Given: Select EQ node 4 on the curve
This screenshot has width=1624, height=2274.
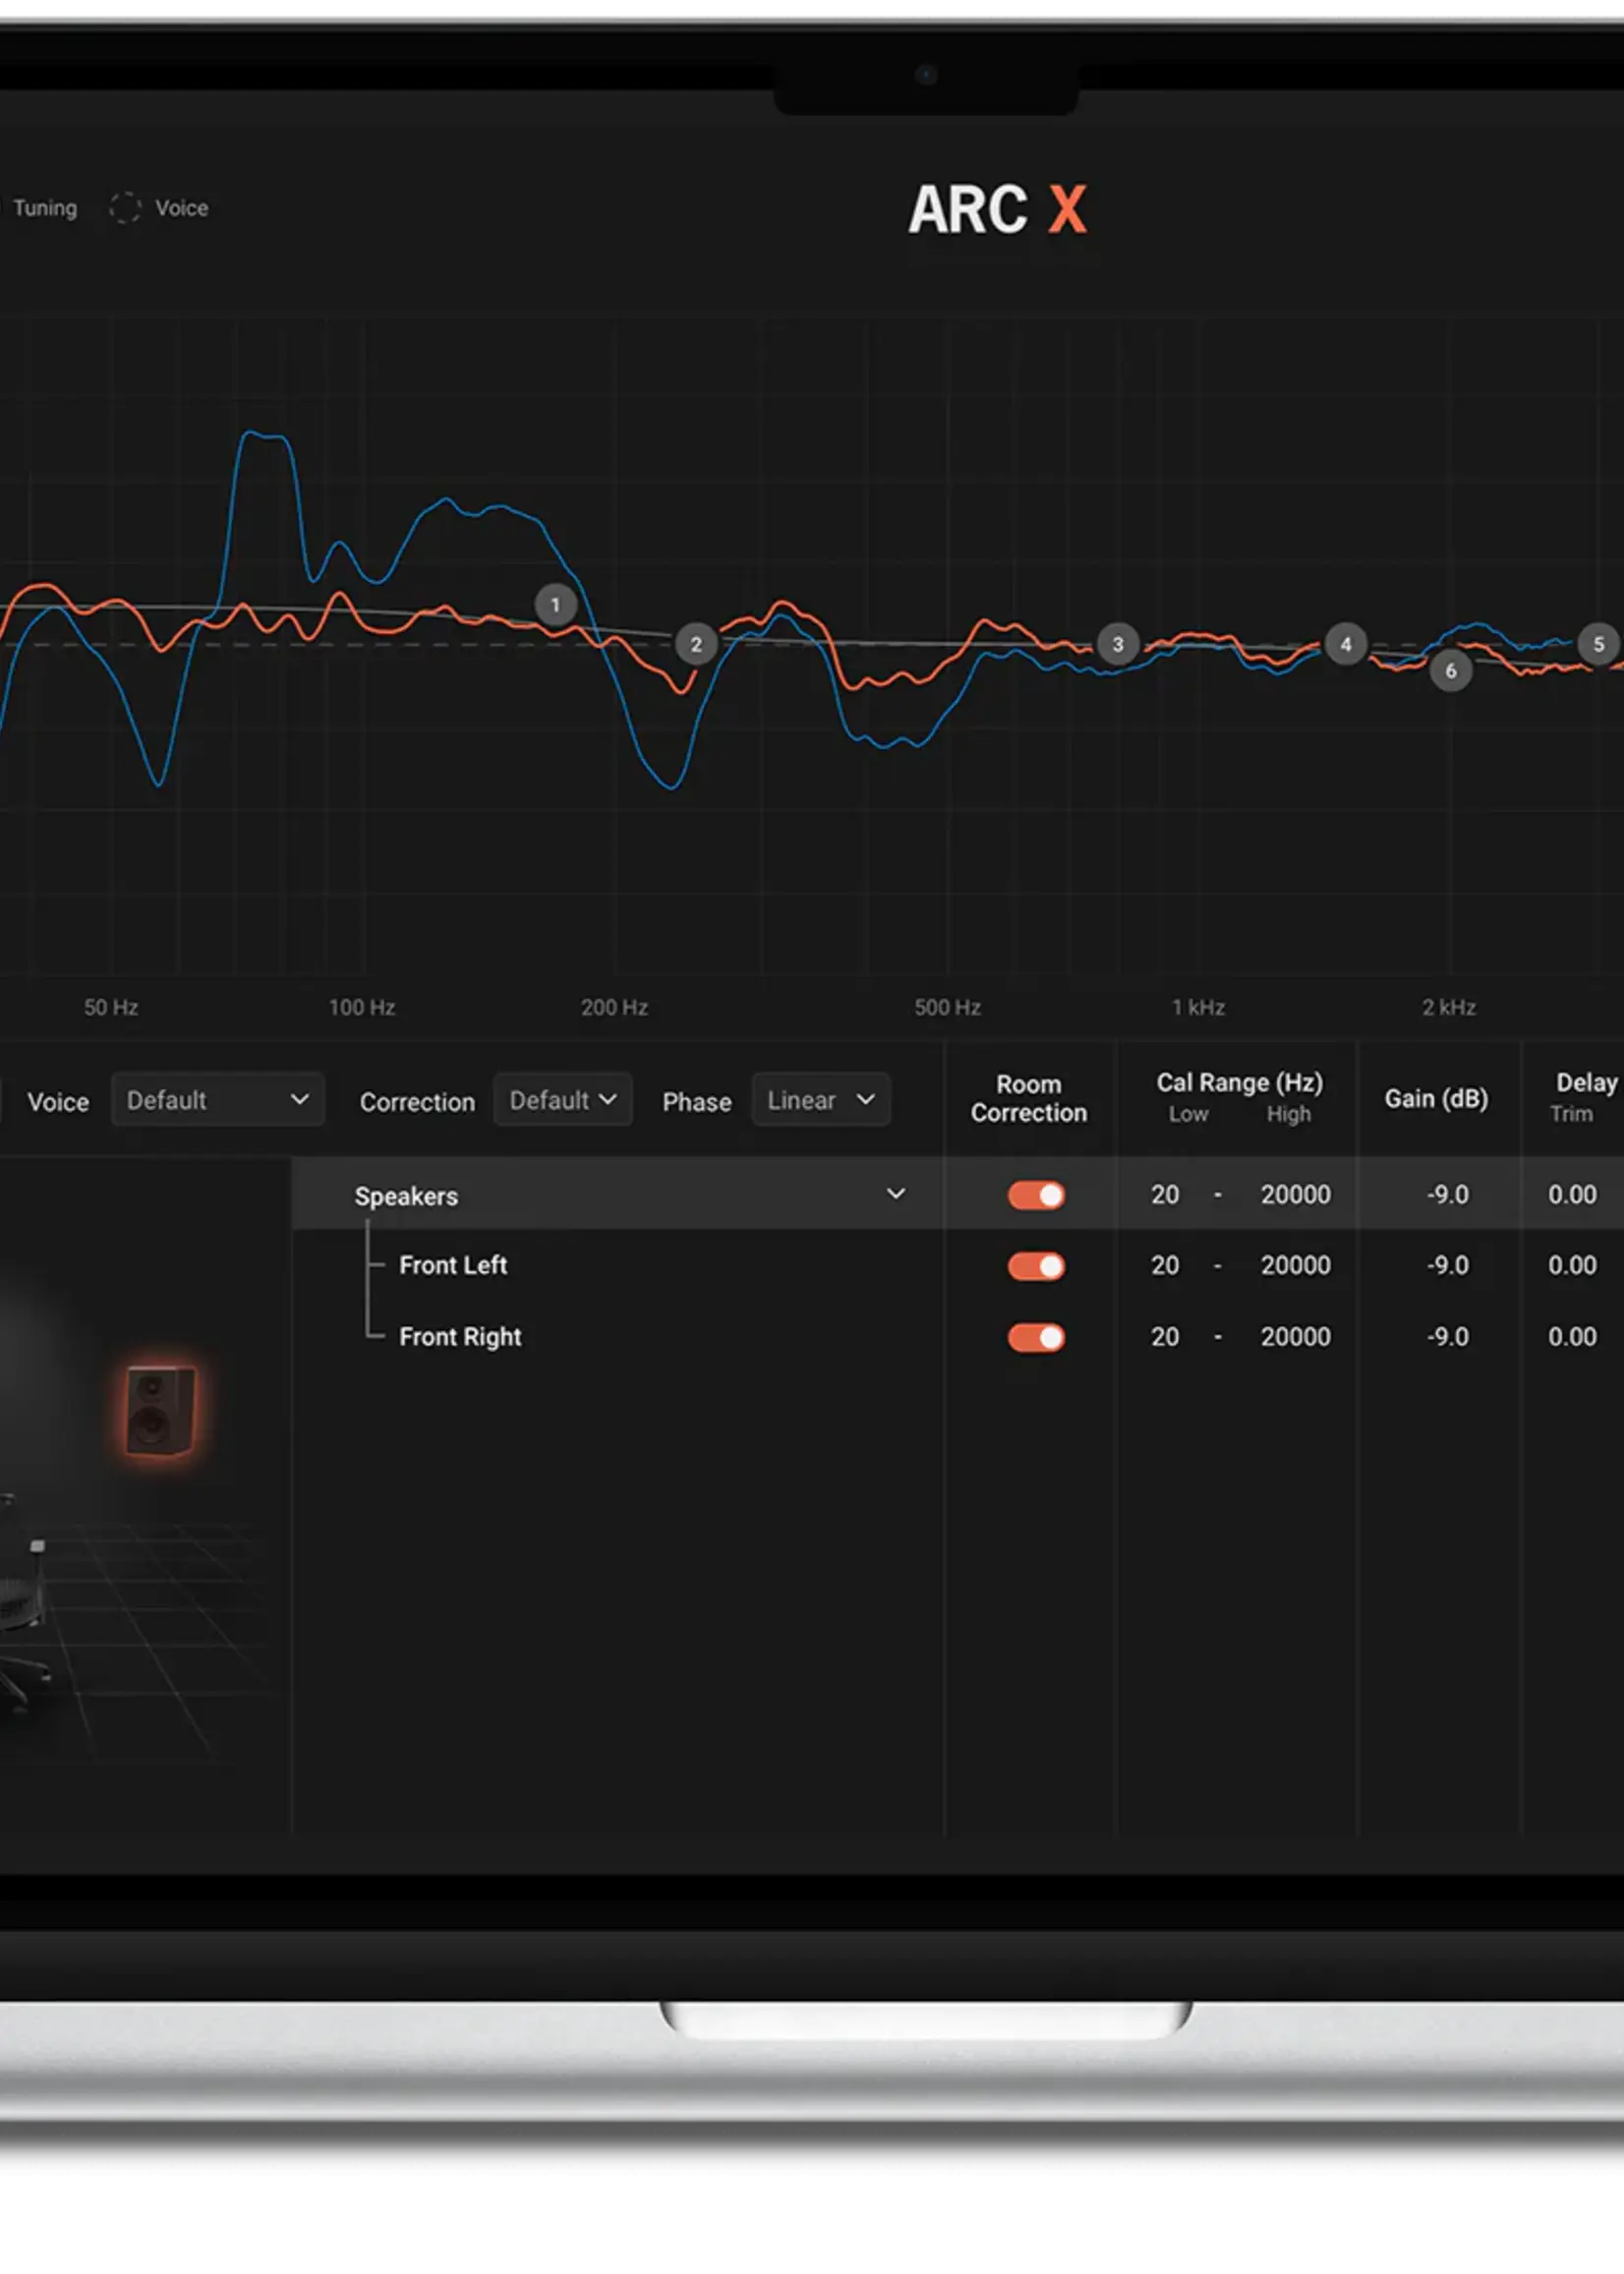Looking at the screenshot, I should 1346,644.
